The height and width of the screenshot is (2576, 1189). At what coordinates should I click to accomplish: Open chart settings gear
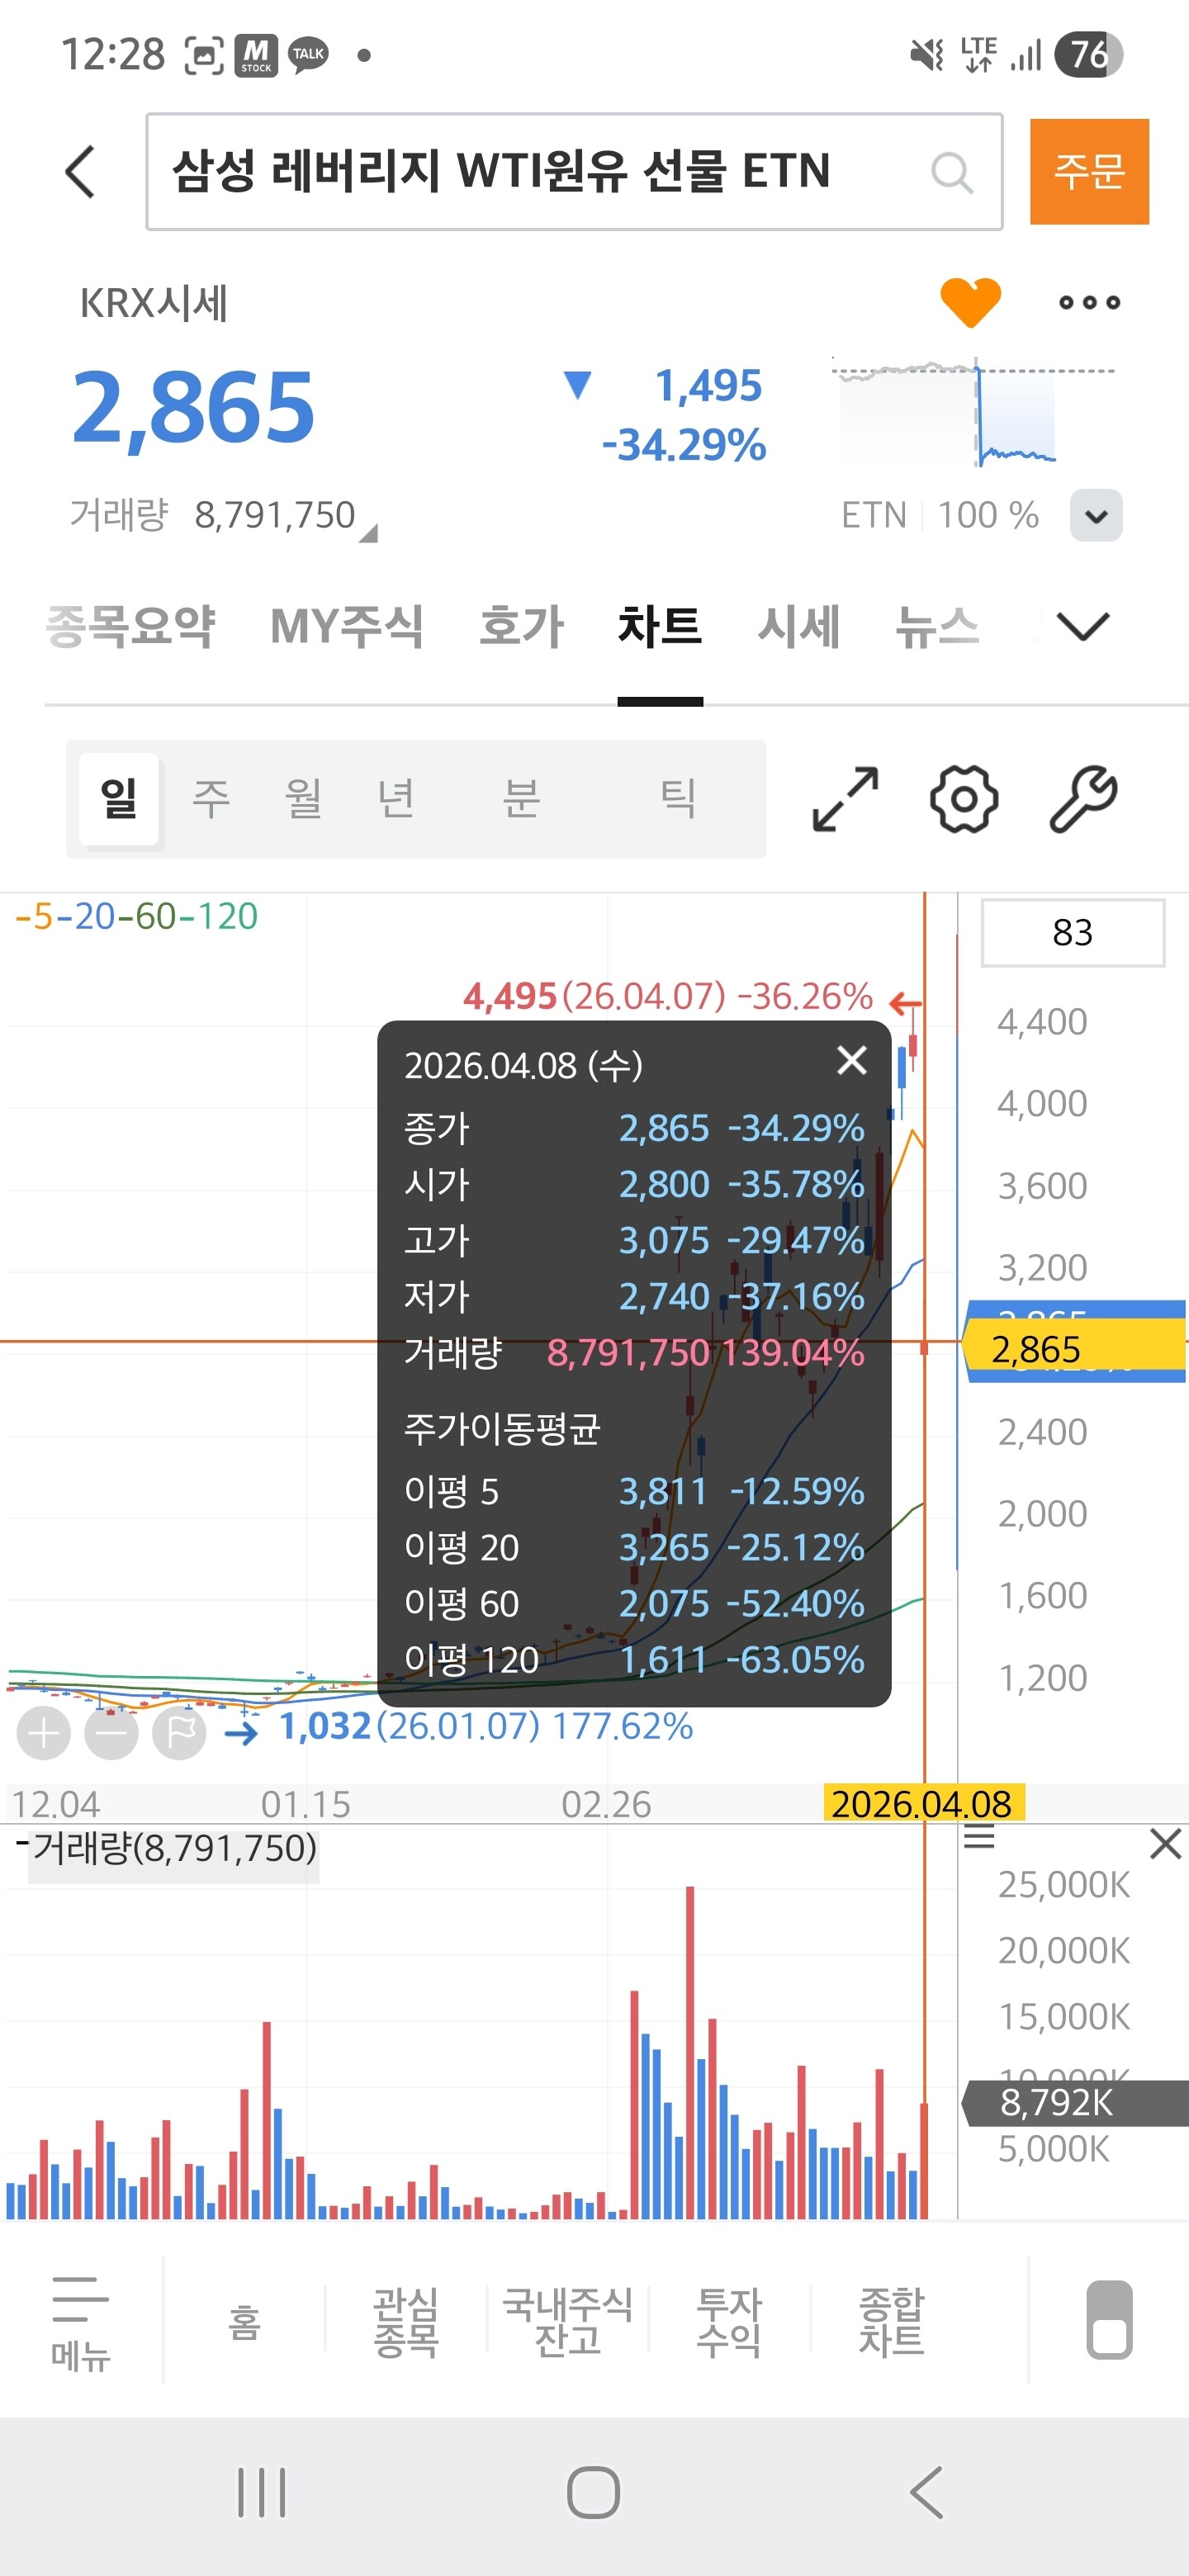[x=964, y=799]
